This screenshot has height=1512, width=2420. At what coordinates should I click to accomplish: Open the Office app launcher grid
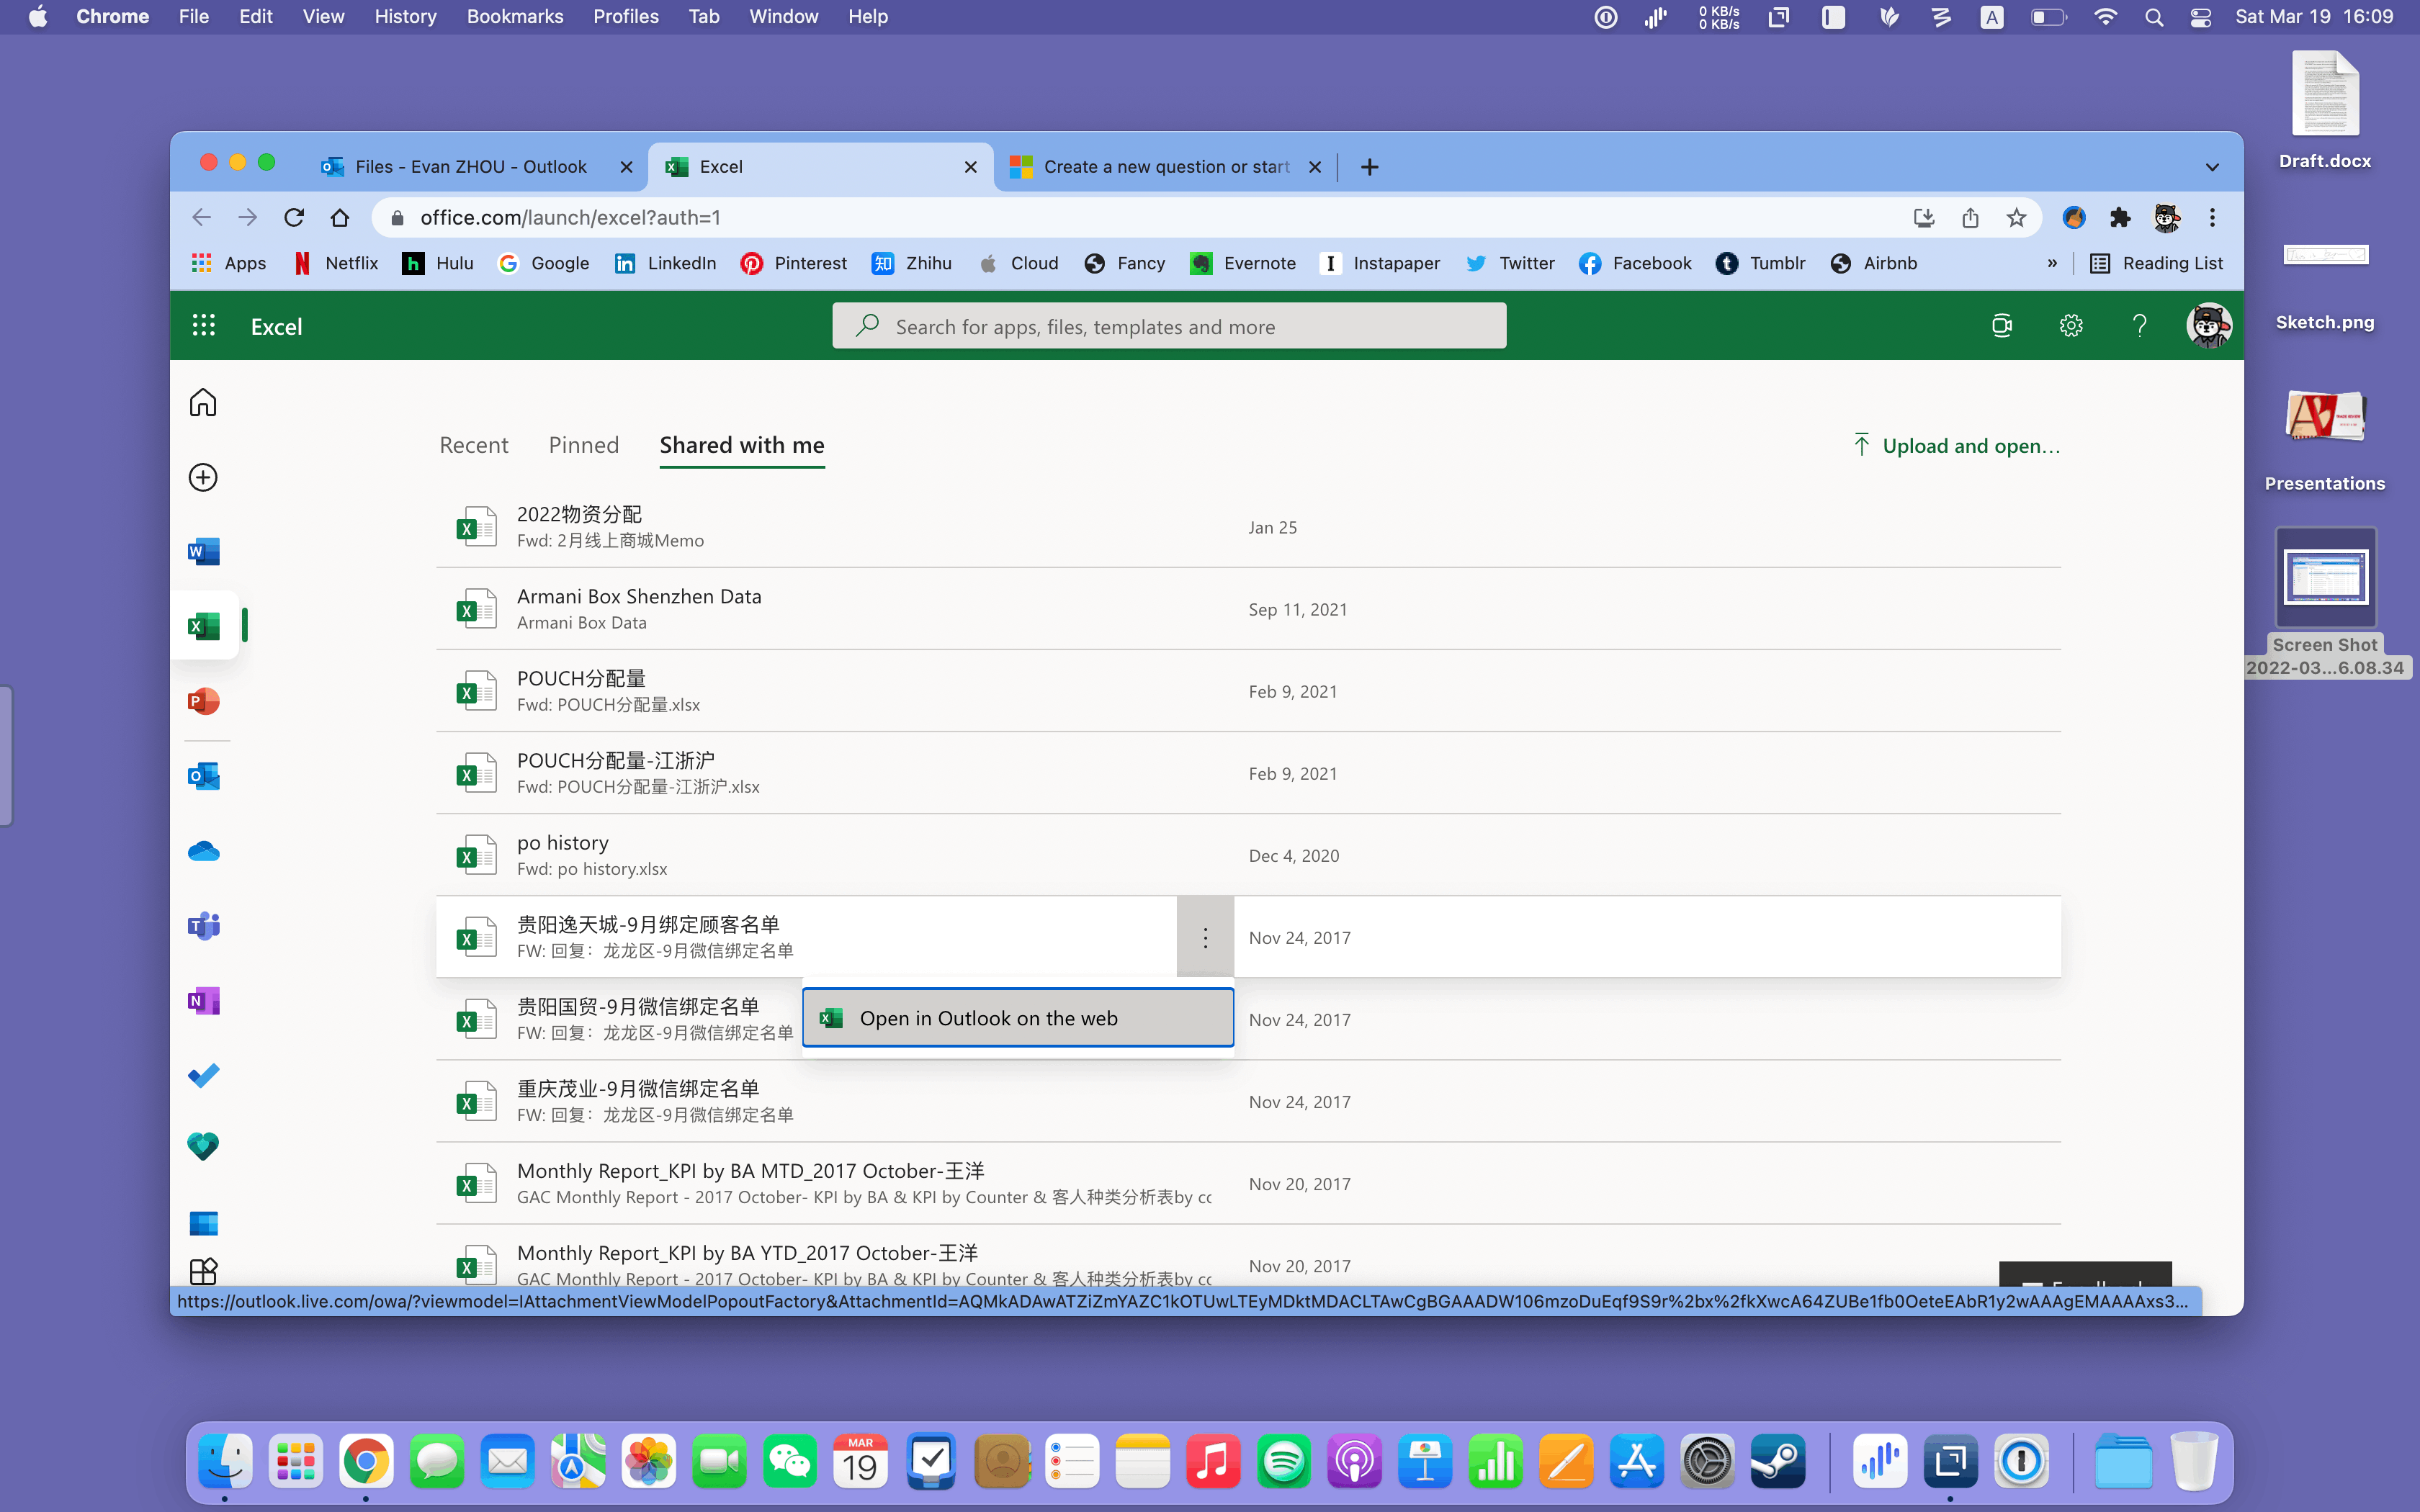click(x=203, y=326)
